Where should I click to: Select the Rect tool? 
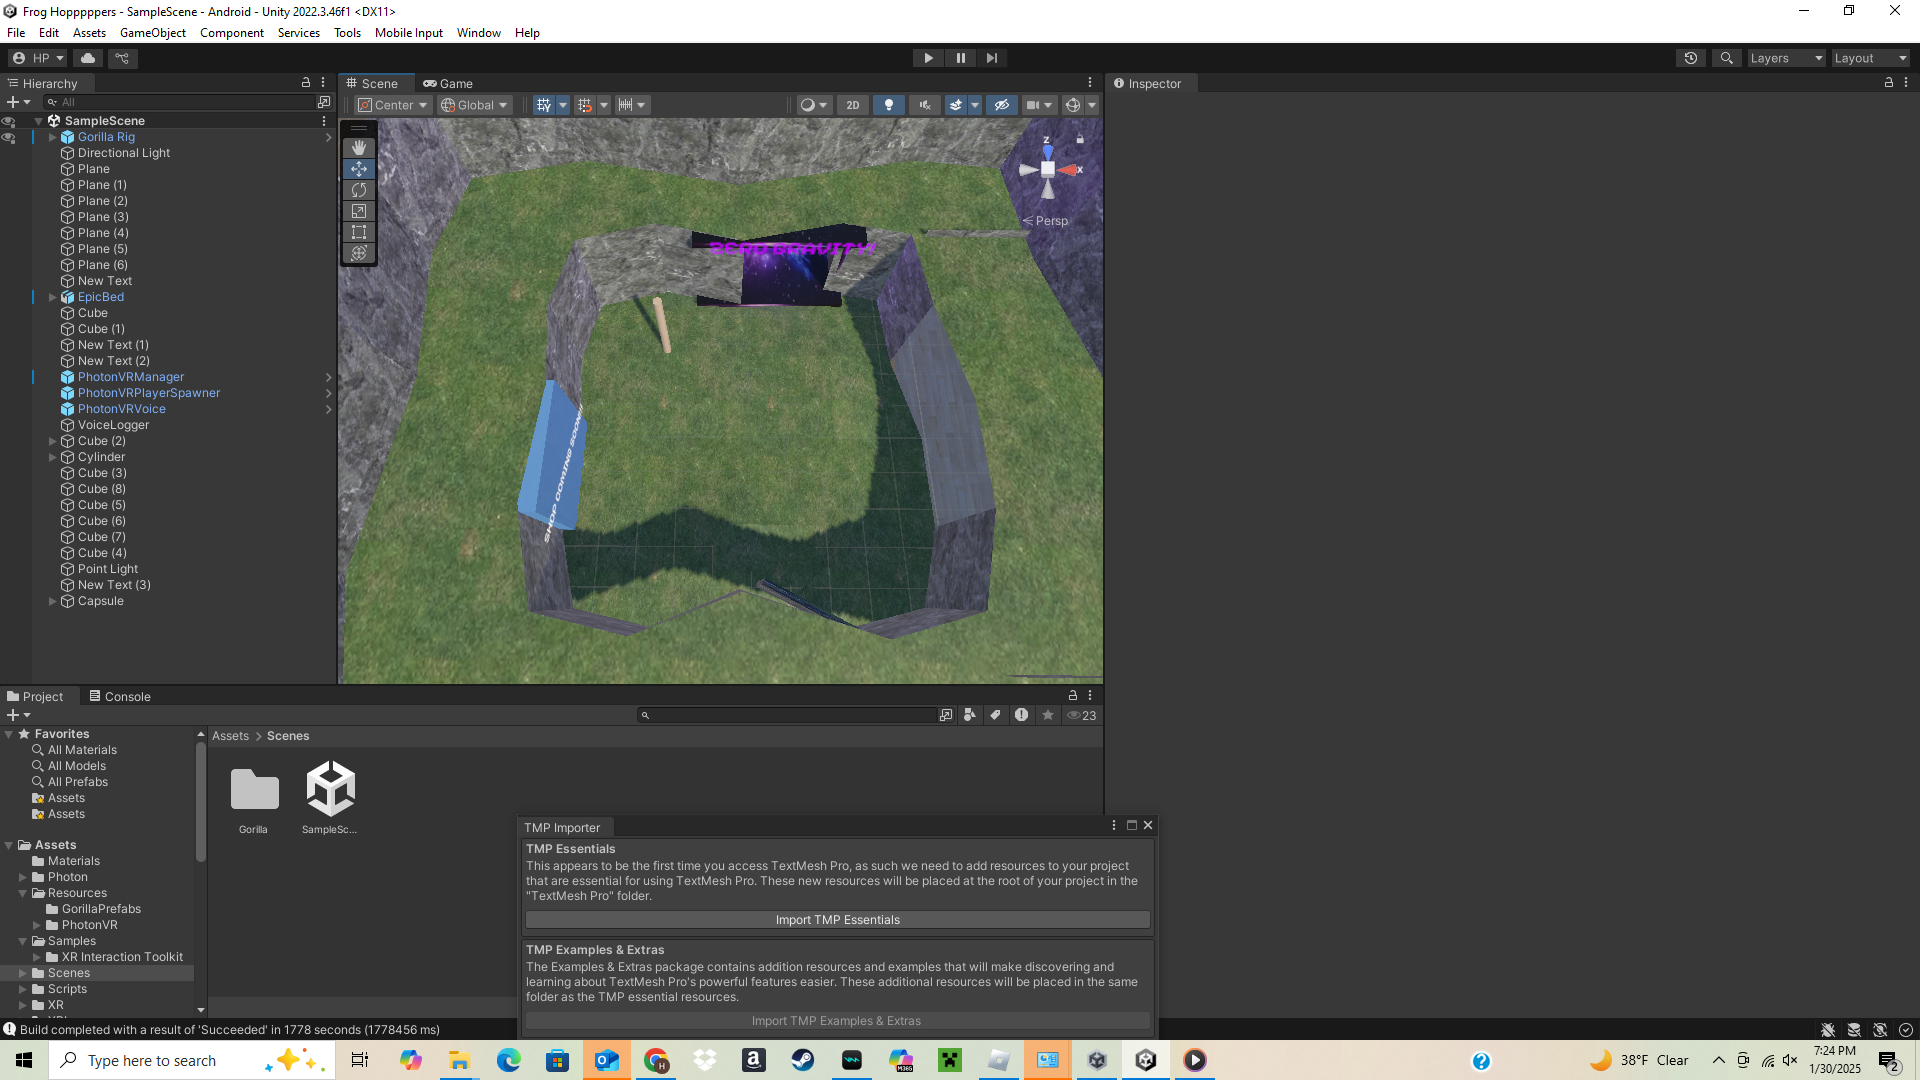359,232
